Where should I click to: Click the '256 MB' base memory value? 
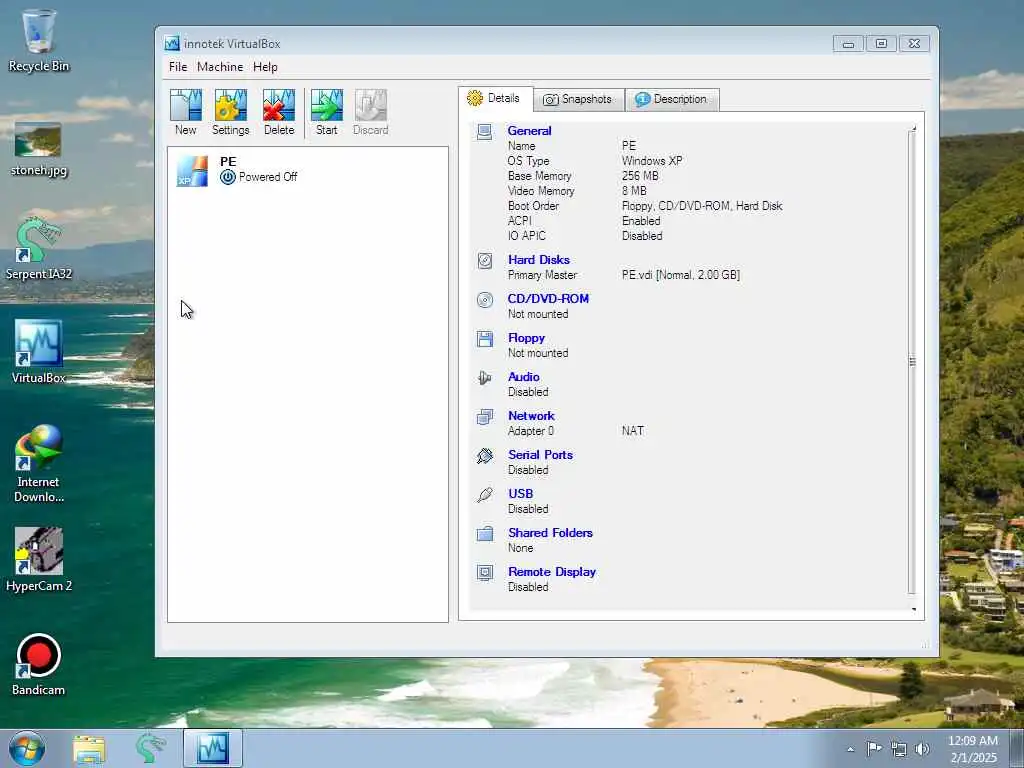640,176
